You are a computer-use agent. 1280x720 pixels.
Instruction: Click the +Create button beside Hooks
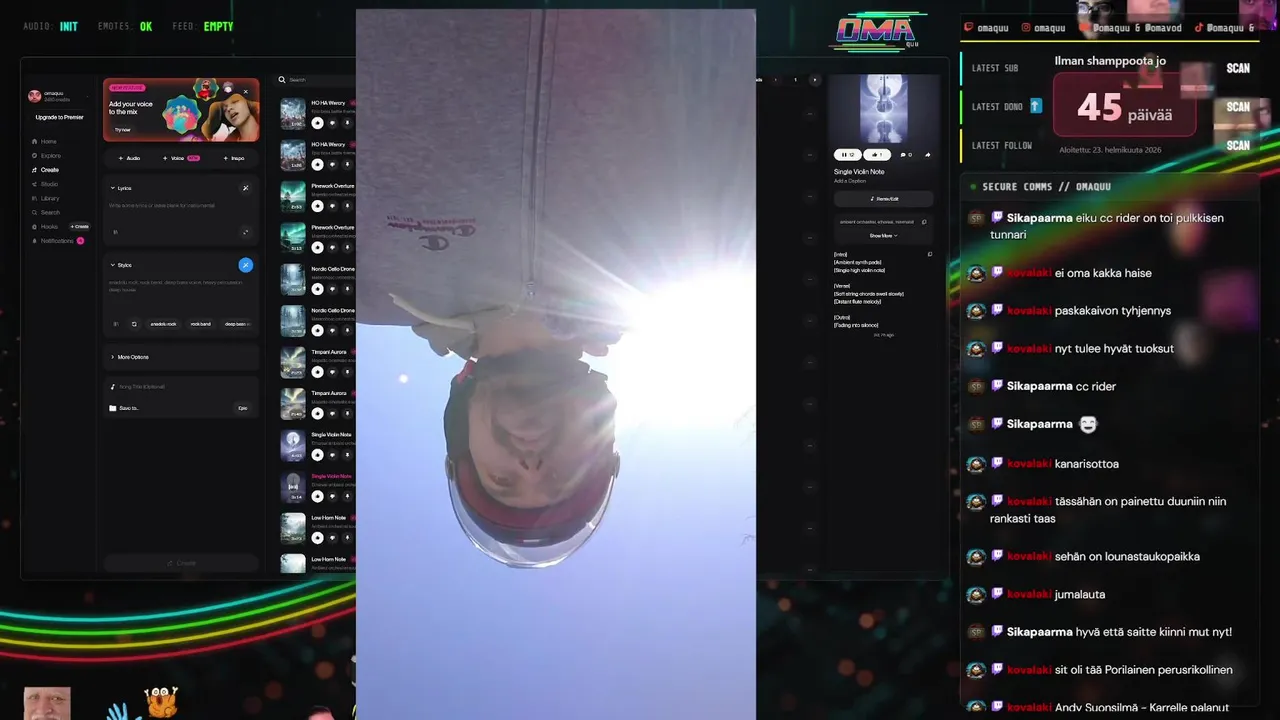coord(79,227)
